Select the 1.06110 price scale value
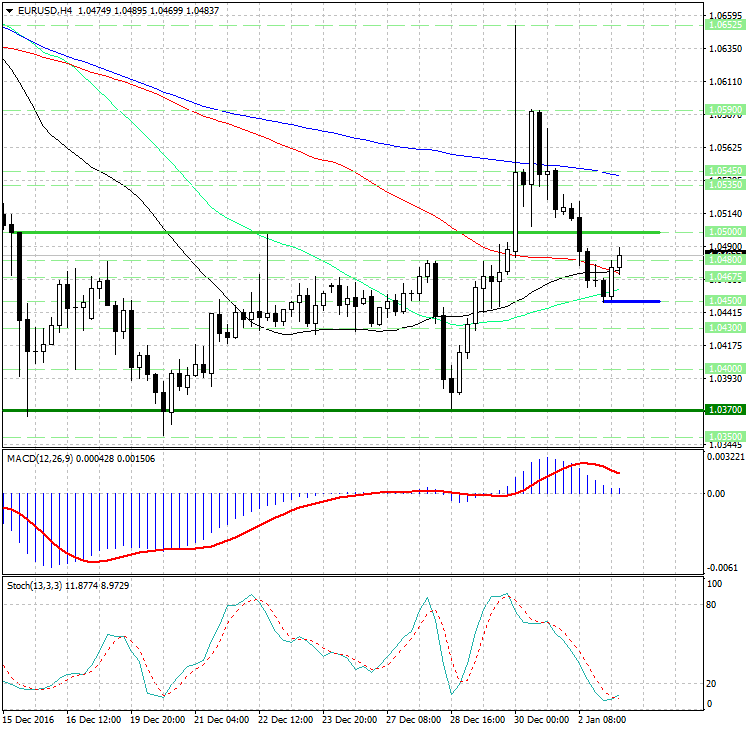Image resolution: width=746 pixels, height=731 pixels. pyautogui.click(x=725, y=82)
